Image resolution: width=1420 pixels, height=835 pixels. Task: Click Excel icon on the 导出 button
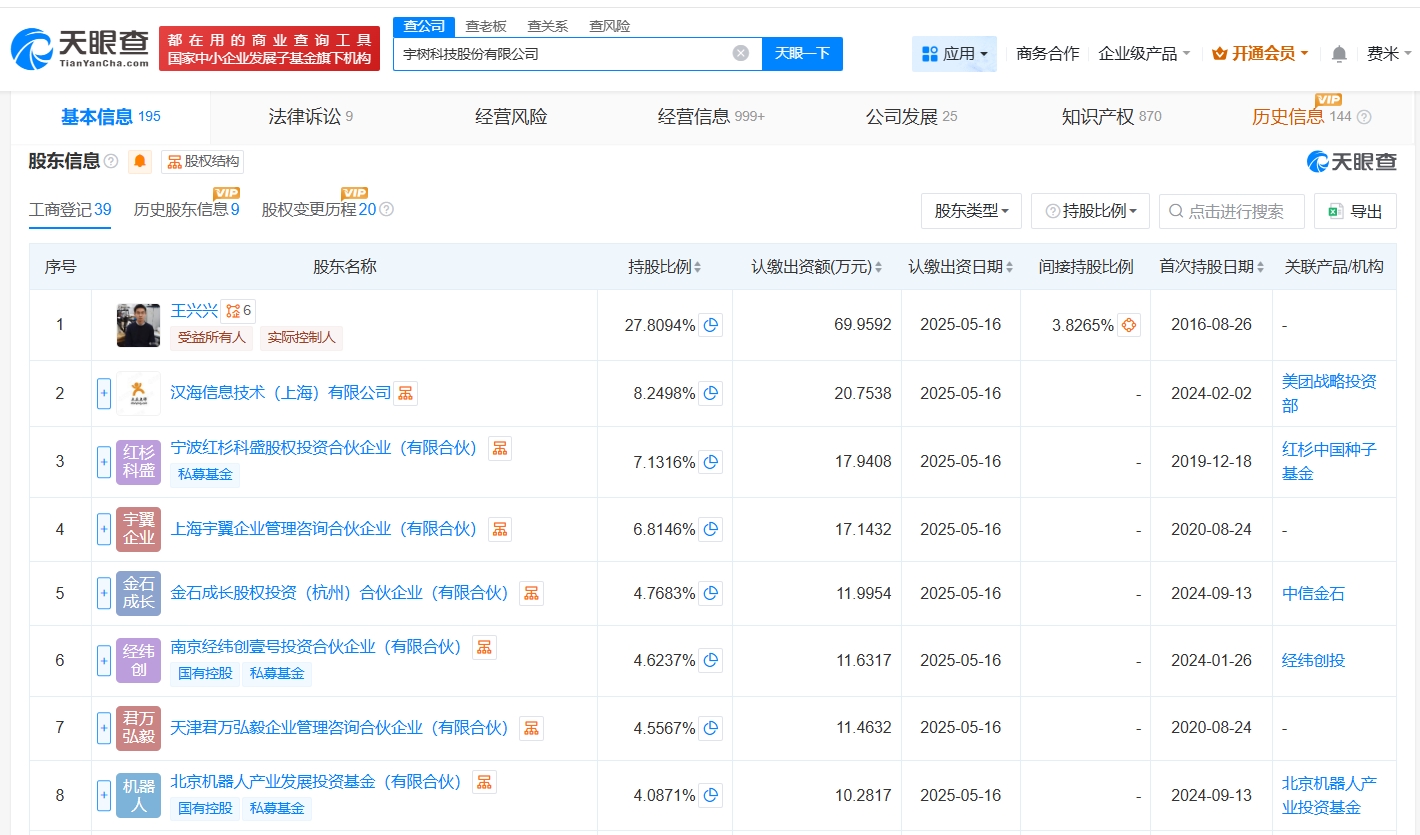pyautogui.click(x=1334, y=211)
